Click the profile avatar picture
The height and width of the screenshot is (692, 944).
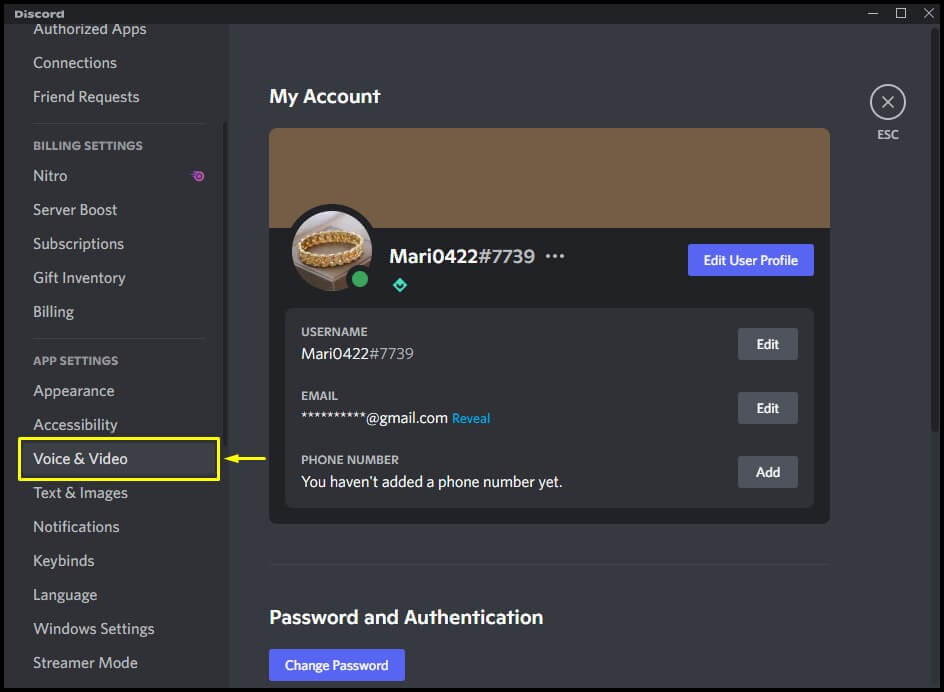tap(333, 248)
